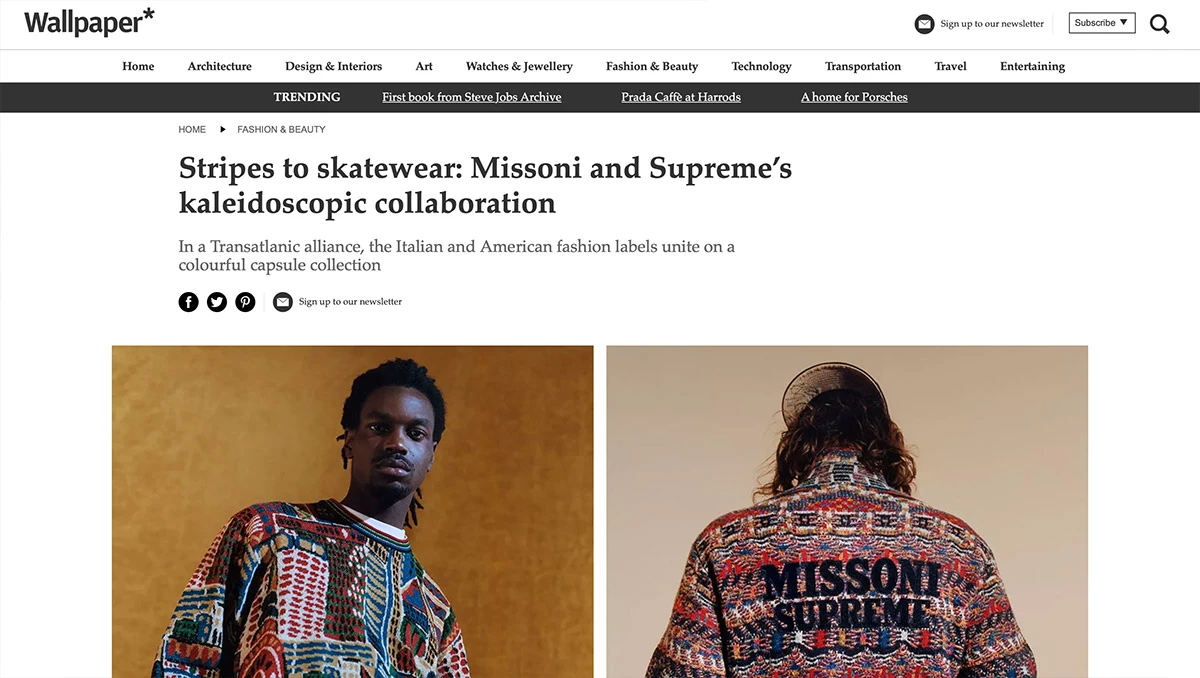The height and width of the screenshot is (678, 1200).
Task: Share article via Twitter icon
Action: coord(217,302)
